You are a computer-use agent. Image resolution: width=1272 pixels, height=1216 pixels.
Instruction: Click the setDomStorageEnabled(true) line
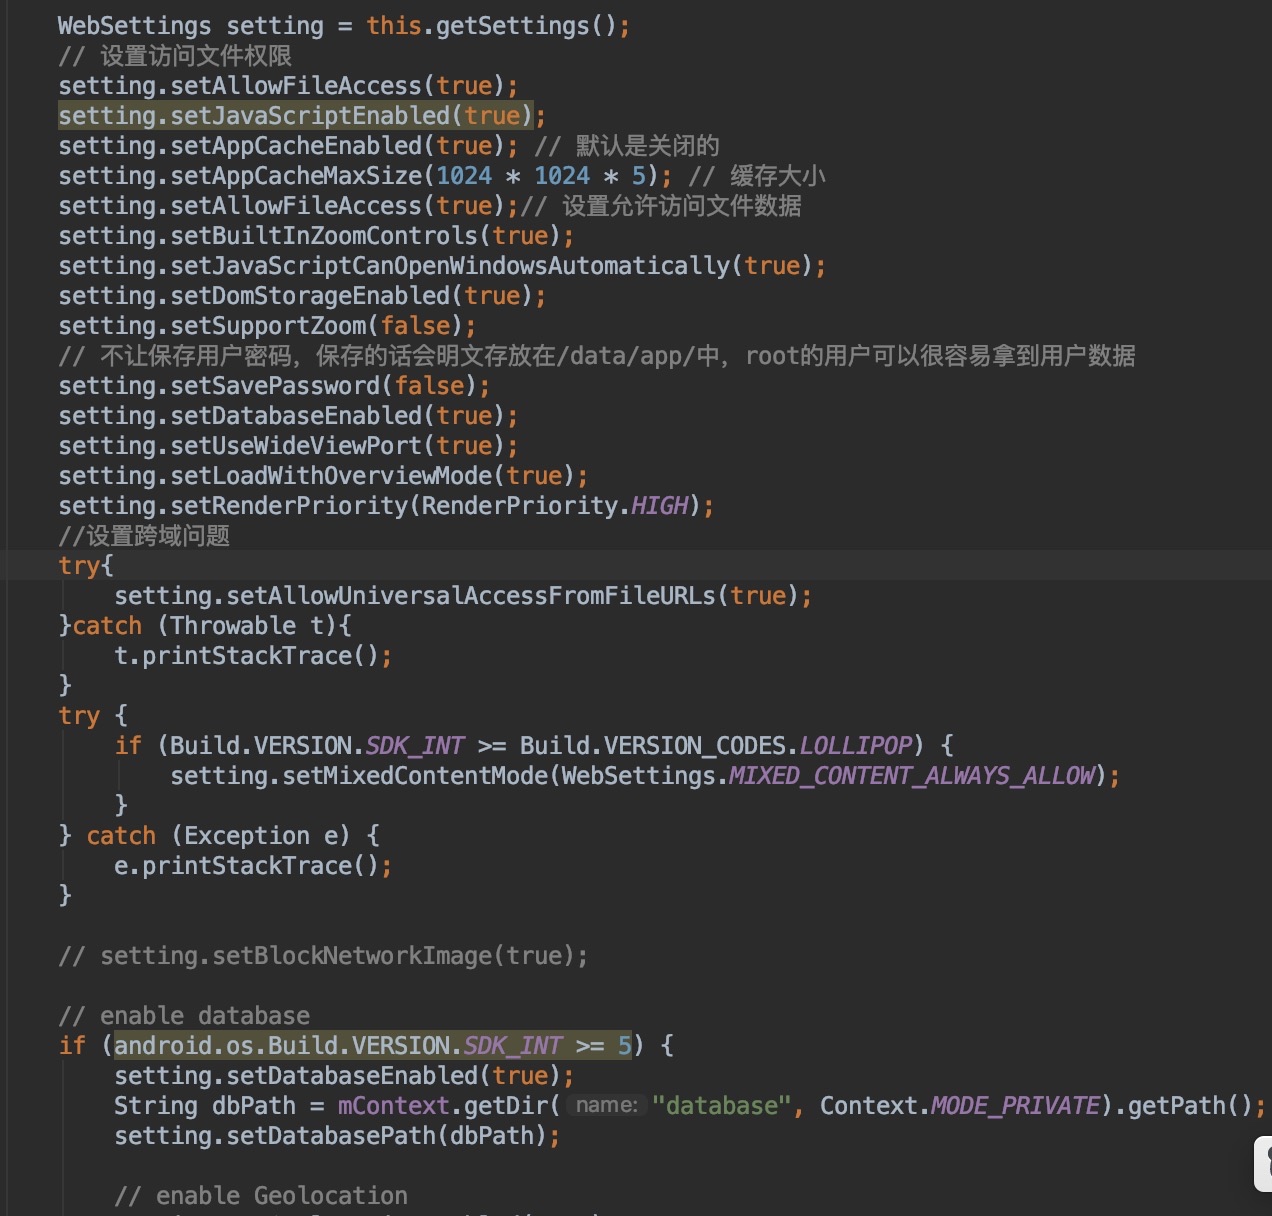[302, 296]
